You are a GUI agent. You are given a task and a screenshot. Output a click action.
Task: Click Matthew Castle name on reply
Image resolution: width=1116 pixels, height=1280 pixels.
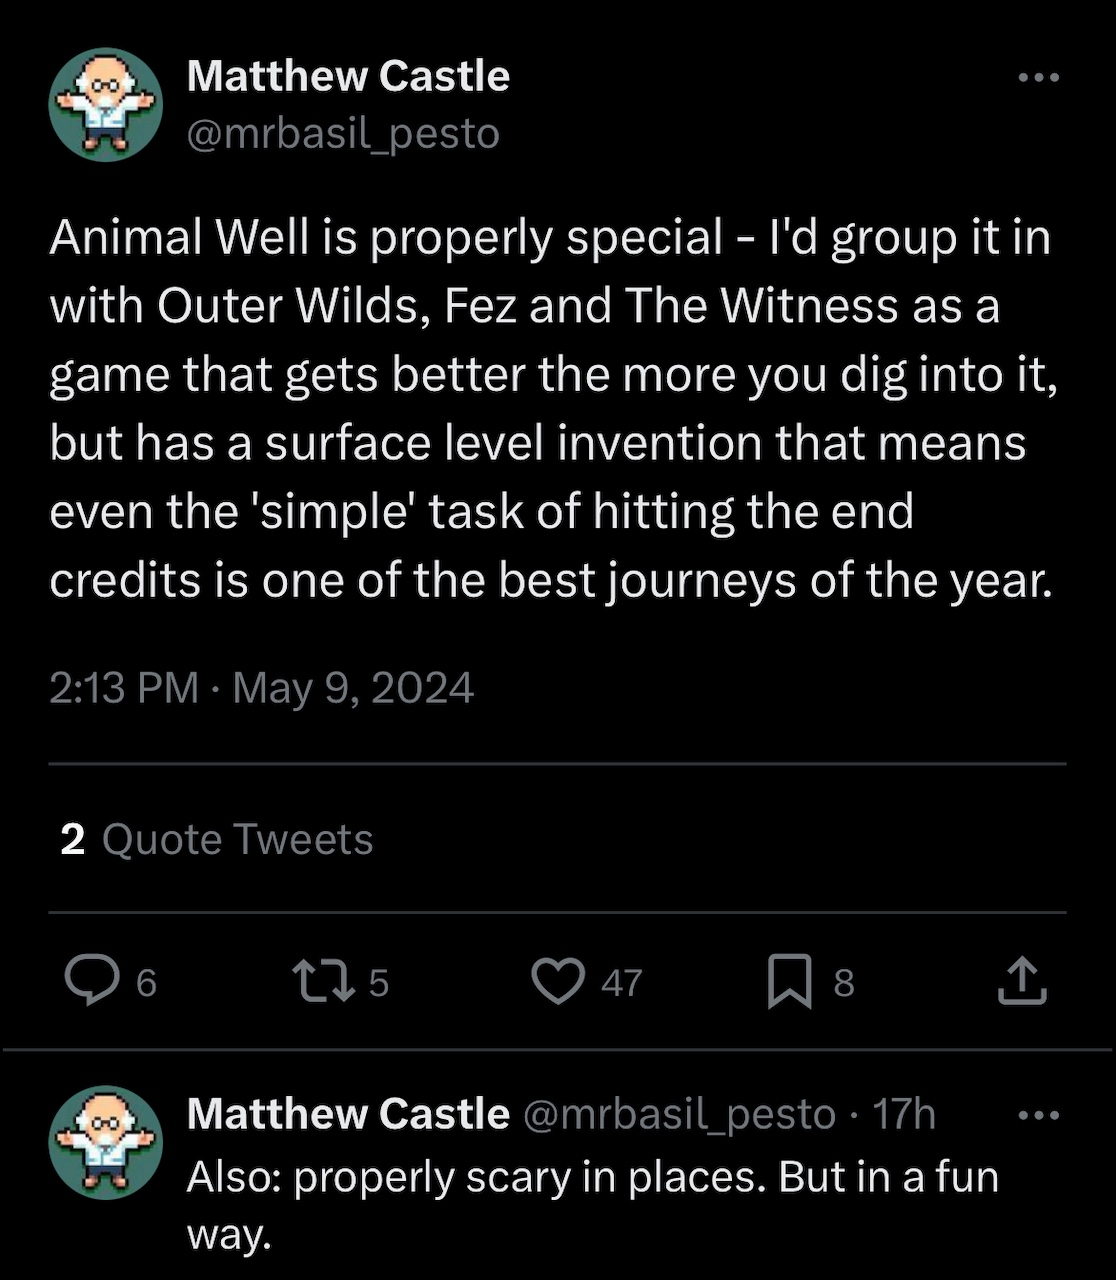click(348, 1114)
